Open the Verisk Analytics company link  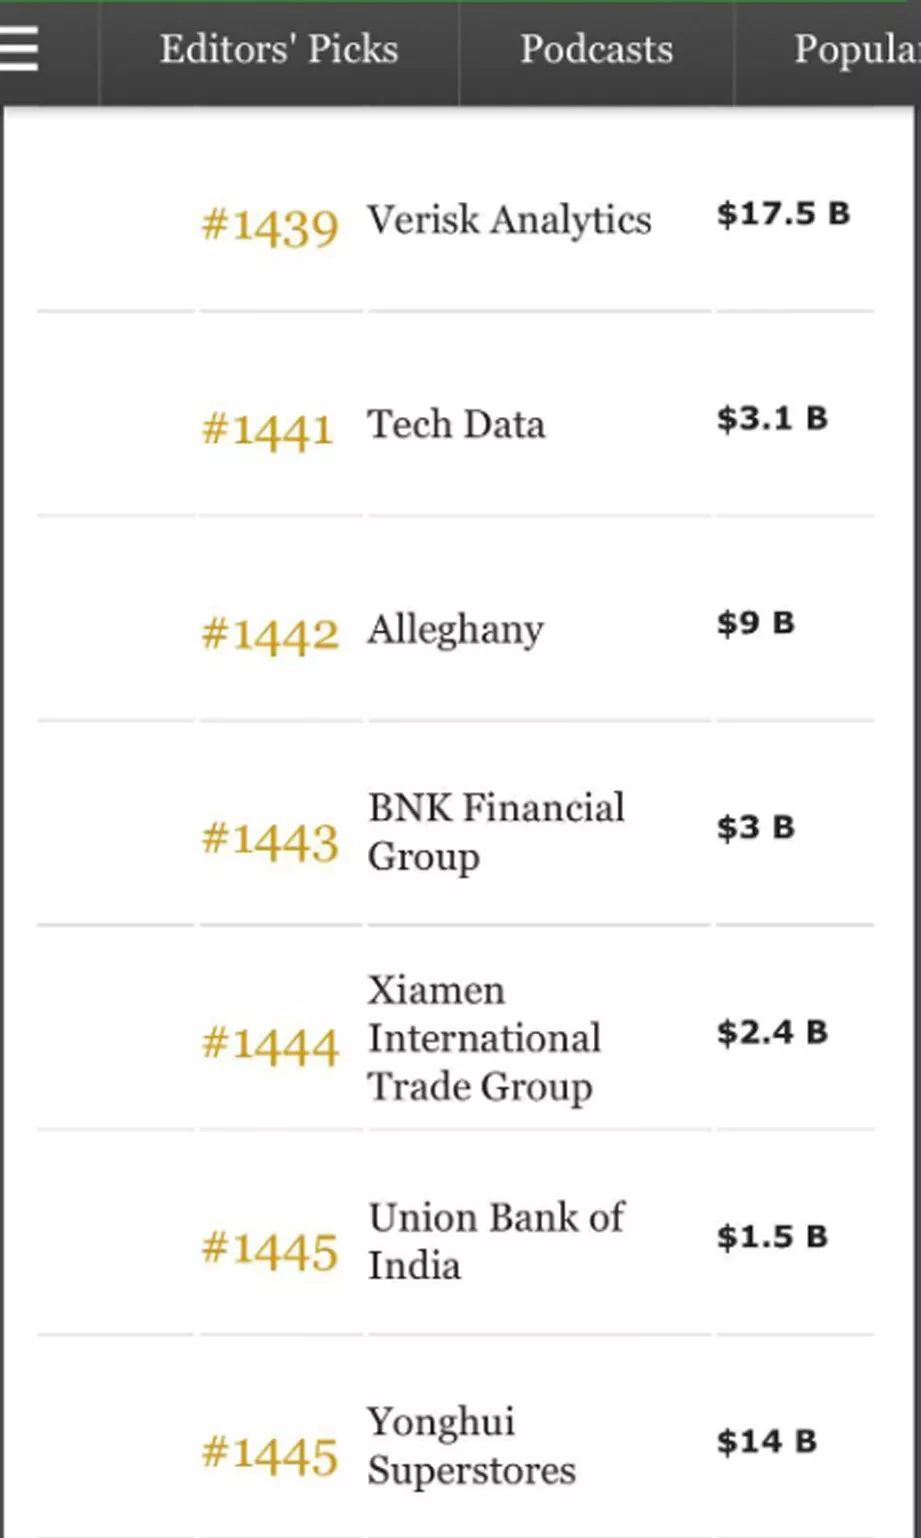click(x=509, y=220)
